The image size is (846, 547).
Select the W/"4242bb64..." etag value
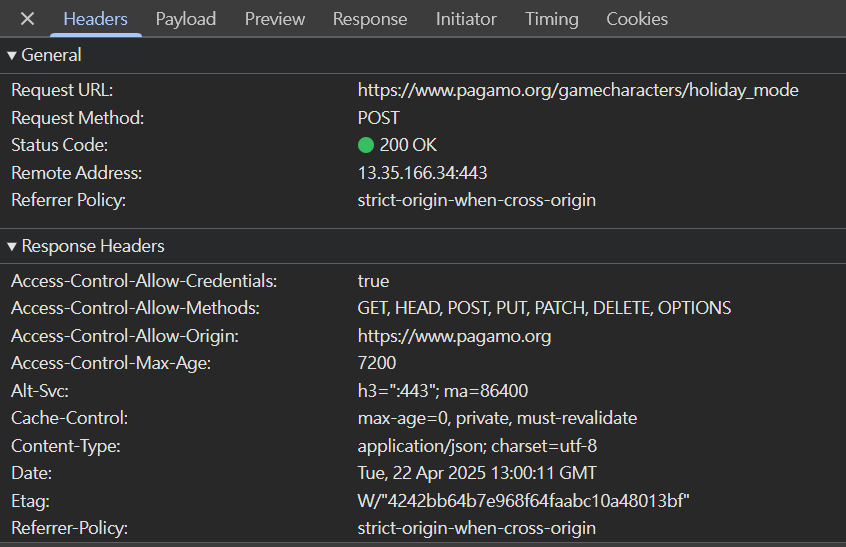tap(523, 501)
